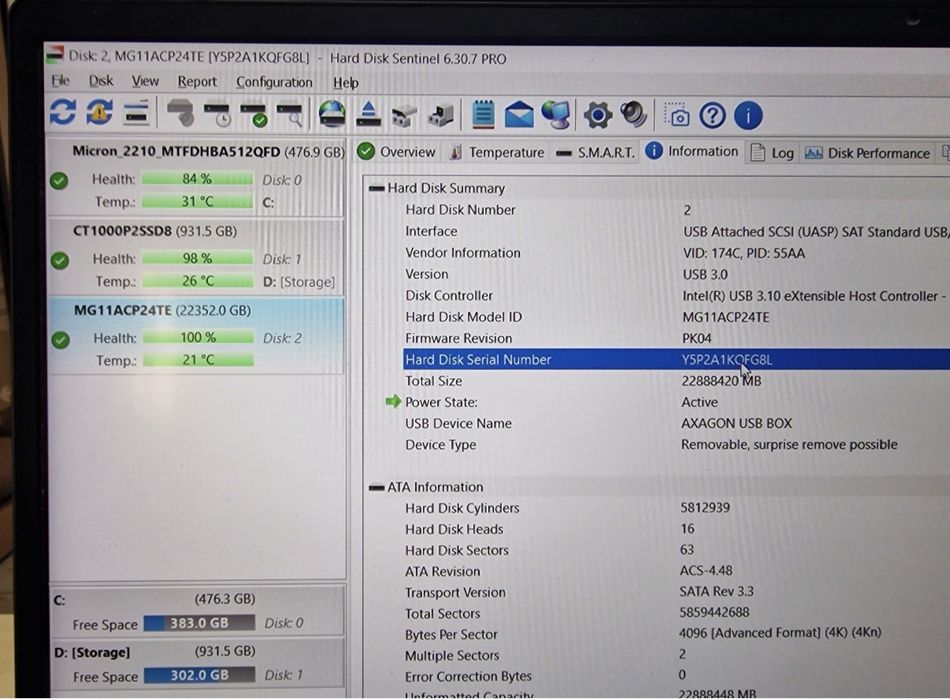The height and width of the screenshot is (700, 950).
Task: Select the CT1000P2SSD8 disk entry
Action: tap(196, 257)
